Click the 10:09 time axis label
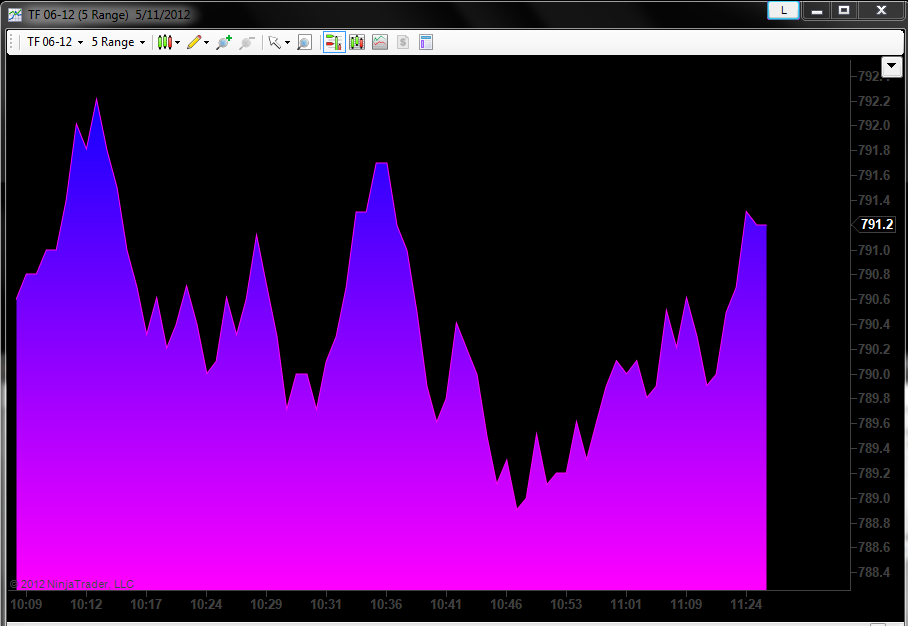 click(x=26, y=605)
